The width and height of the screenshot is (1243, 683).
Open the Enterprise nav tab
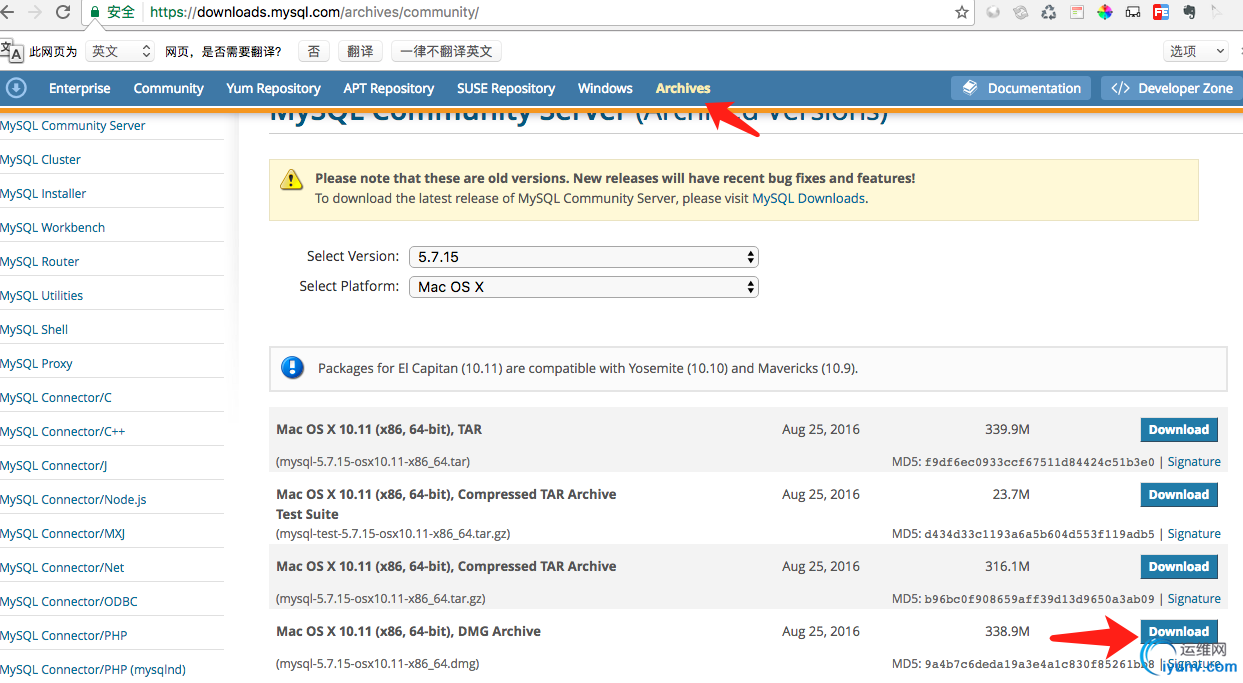pyautogui.click(x=80, y=88)
